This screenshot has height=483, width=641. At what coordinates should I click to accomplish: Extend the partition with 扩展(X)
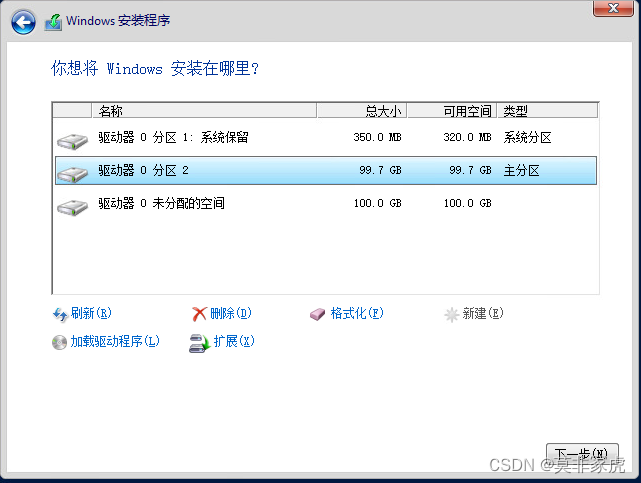click(x=234, y=341)
